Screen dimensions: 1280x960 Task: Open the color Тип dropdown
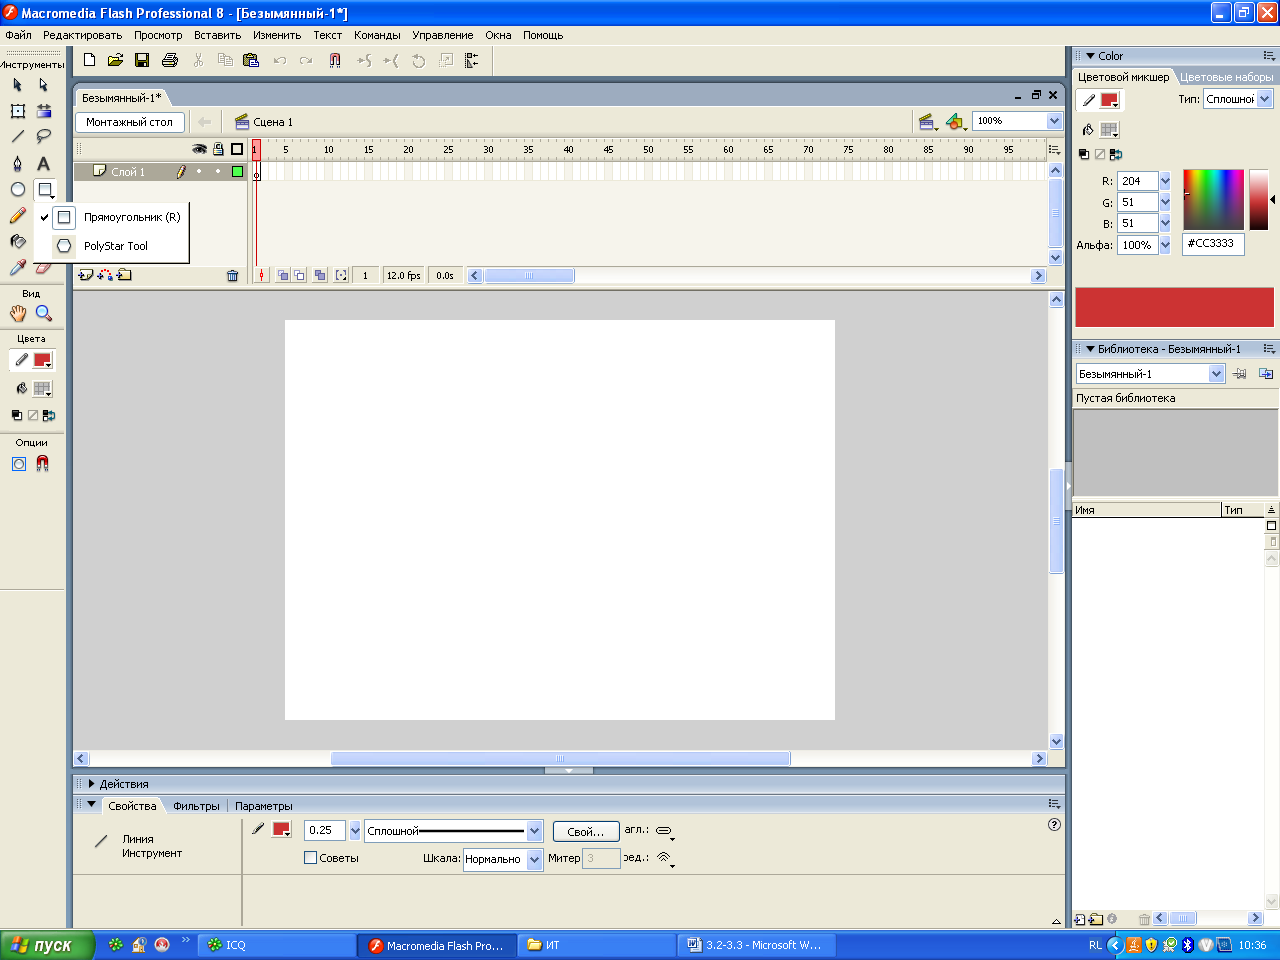(1265, 99)
